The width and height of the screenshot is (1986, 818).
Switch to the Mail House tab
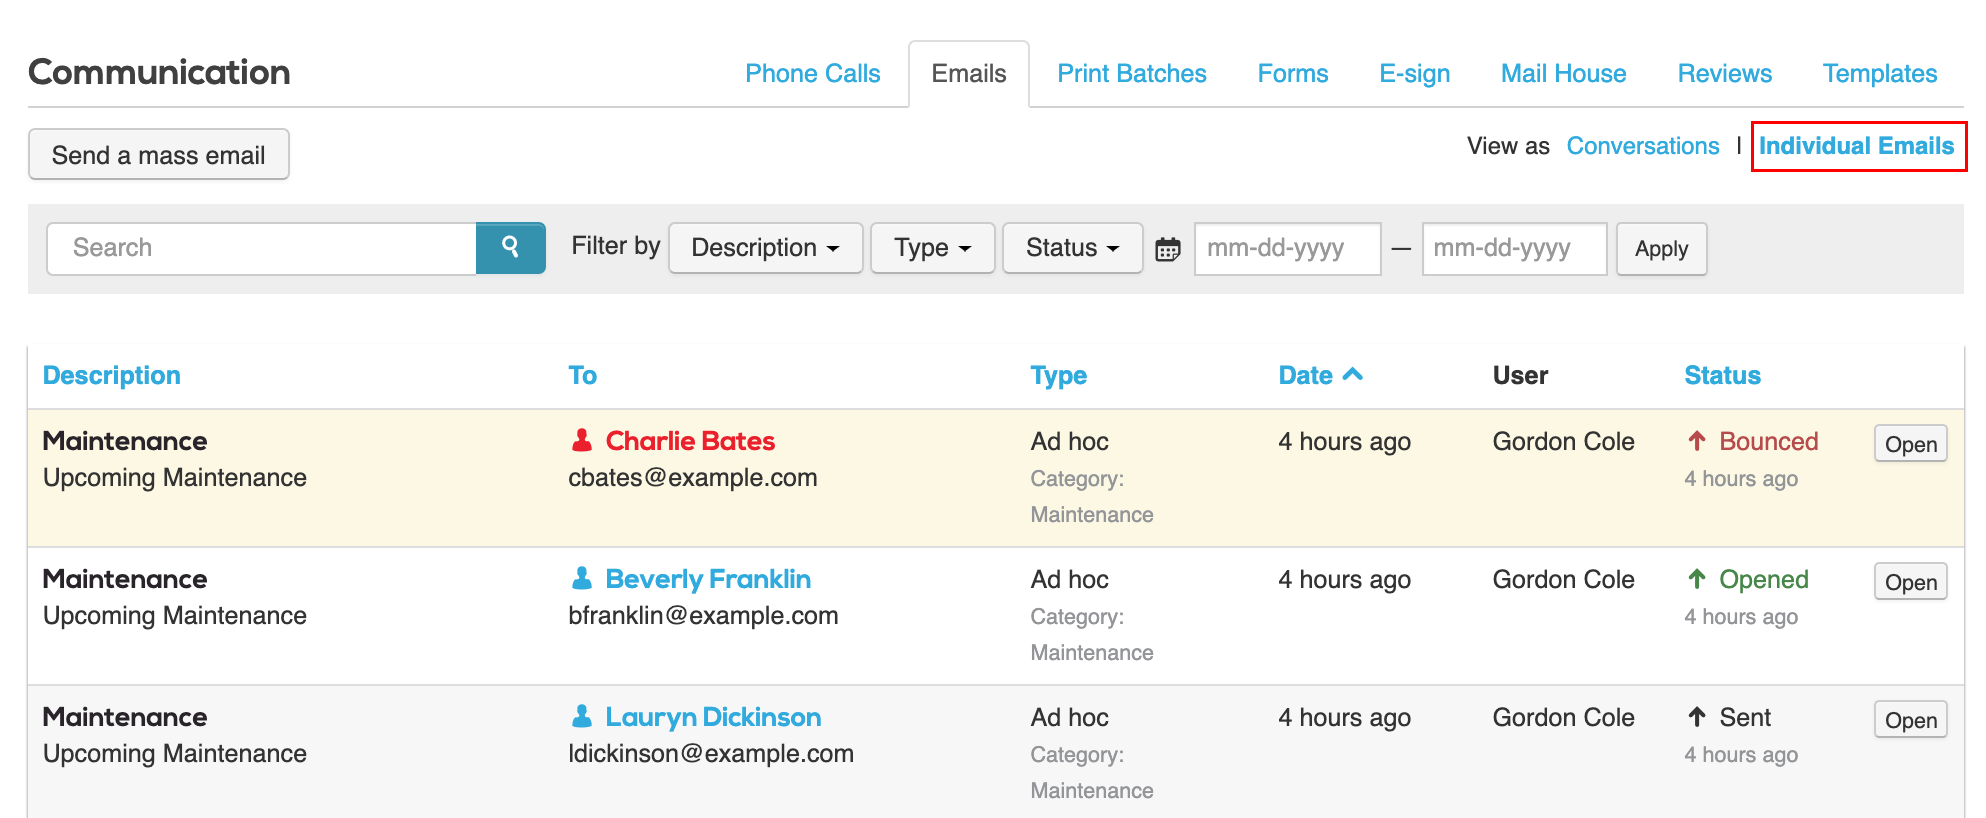coord(1563,73)
